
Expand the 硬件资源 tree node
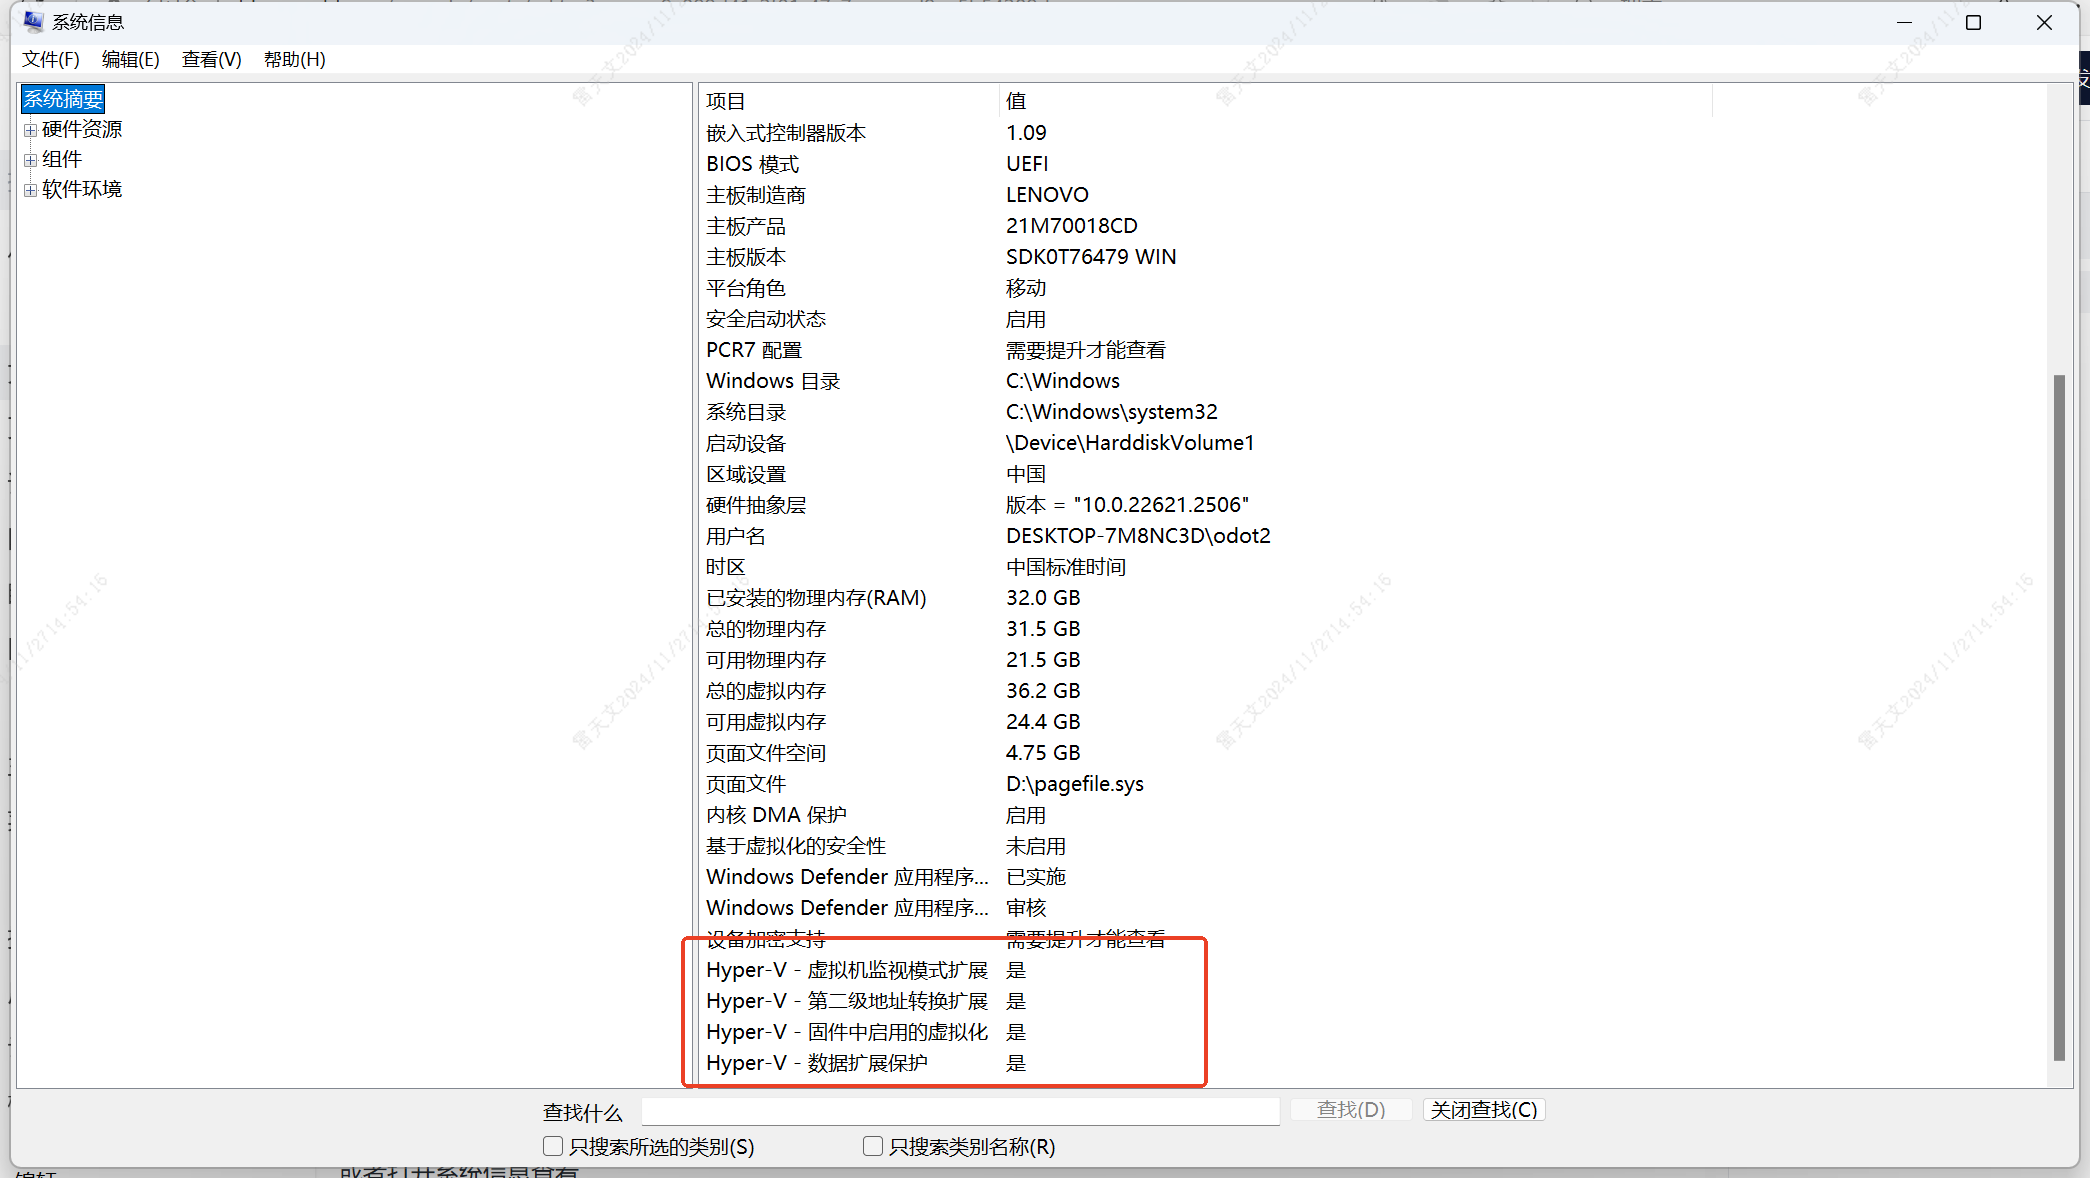(x=31, y=130)
